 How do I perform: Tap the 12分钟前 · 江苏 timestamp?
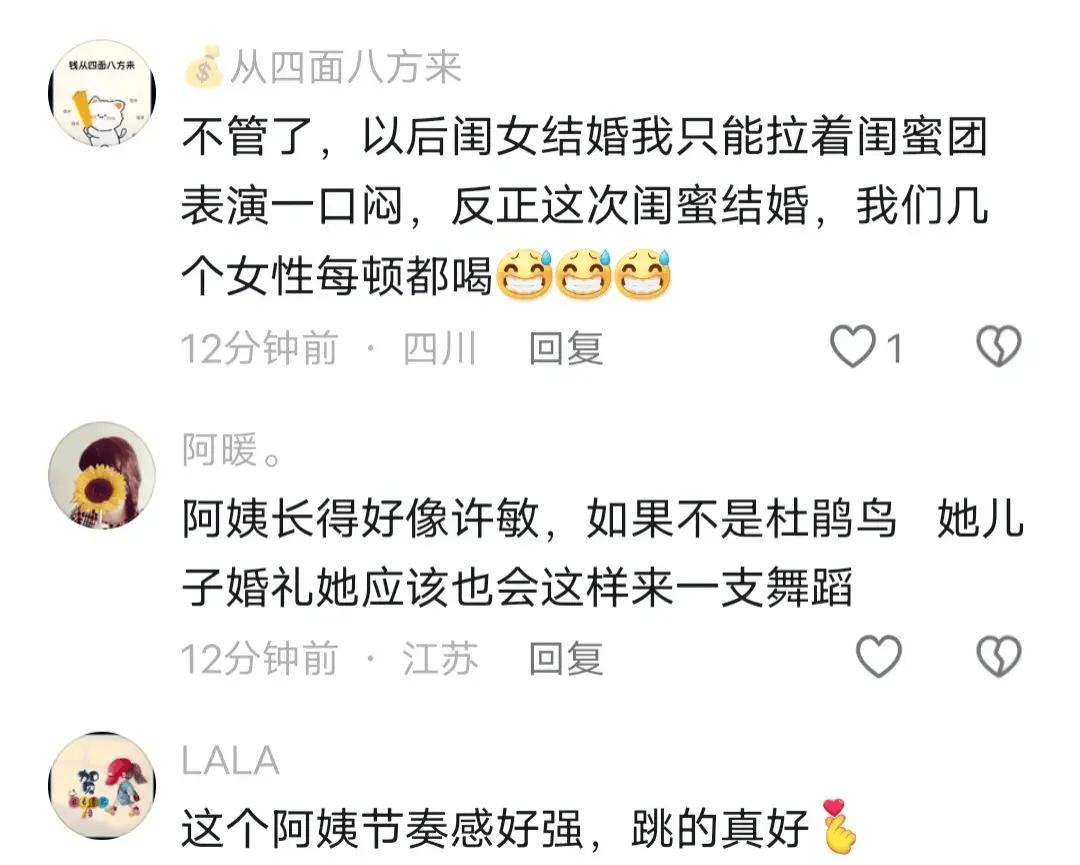329,658
